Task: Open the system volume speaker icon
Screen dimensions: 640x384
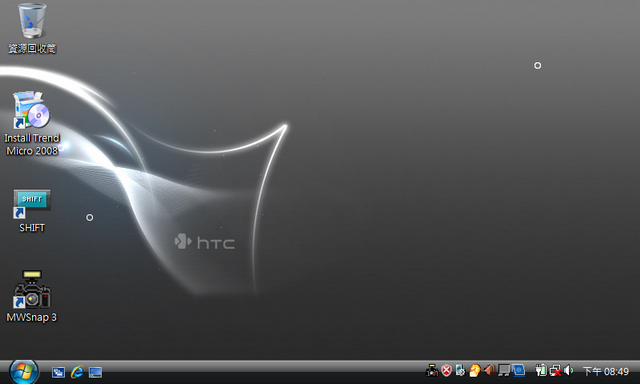Action: [x=569, y=371]
